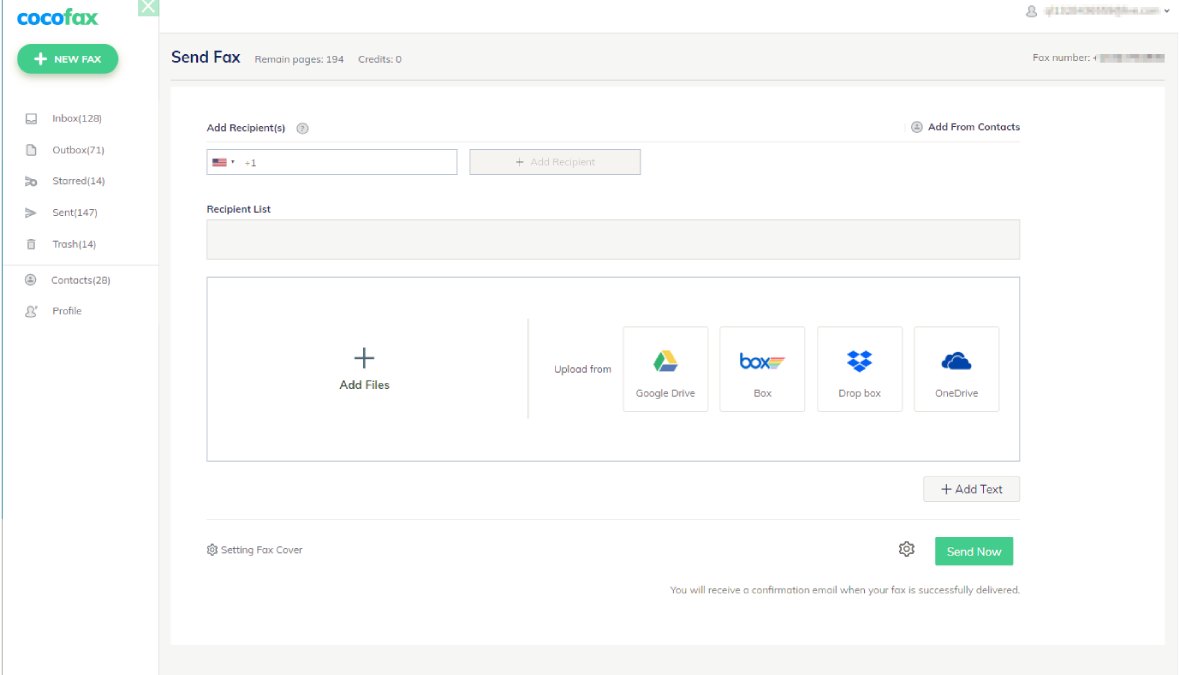Click Add From Contacts link
1180x675 pixels.
coord(965,127)
